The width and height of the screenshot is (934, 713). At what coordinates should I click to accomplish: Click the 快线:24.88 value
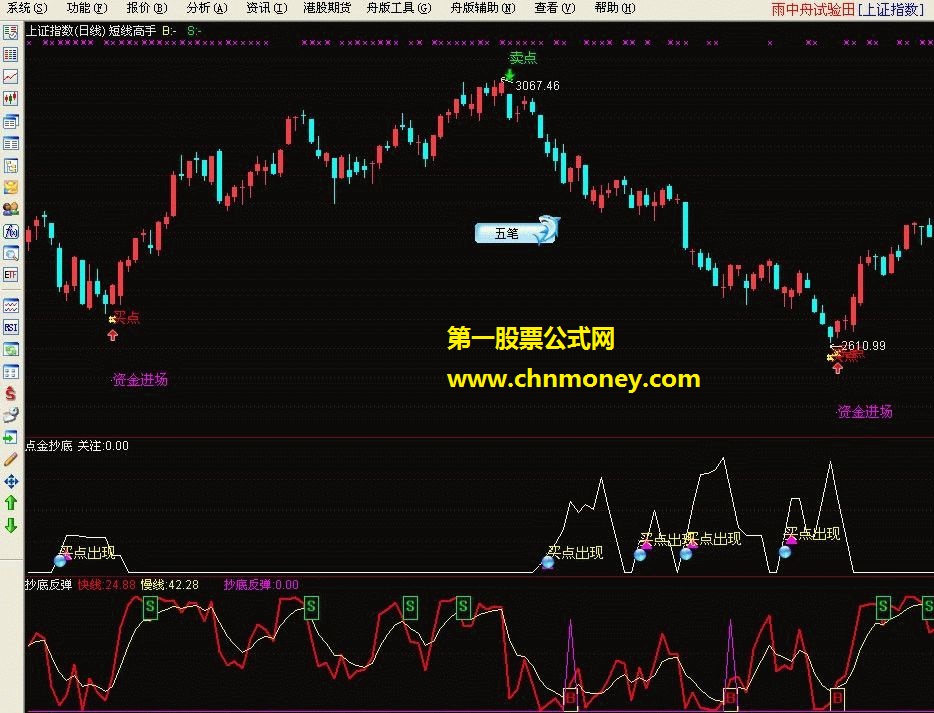[107, 584]
